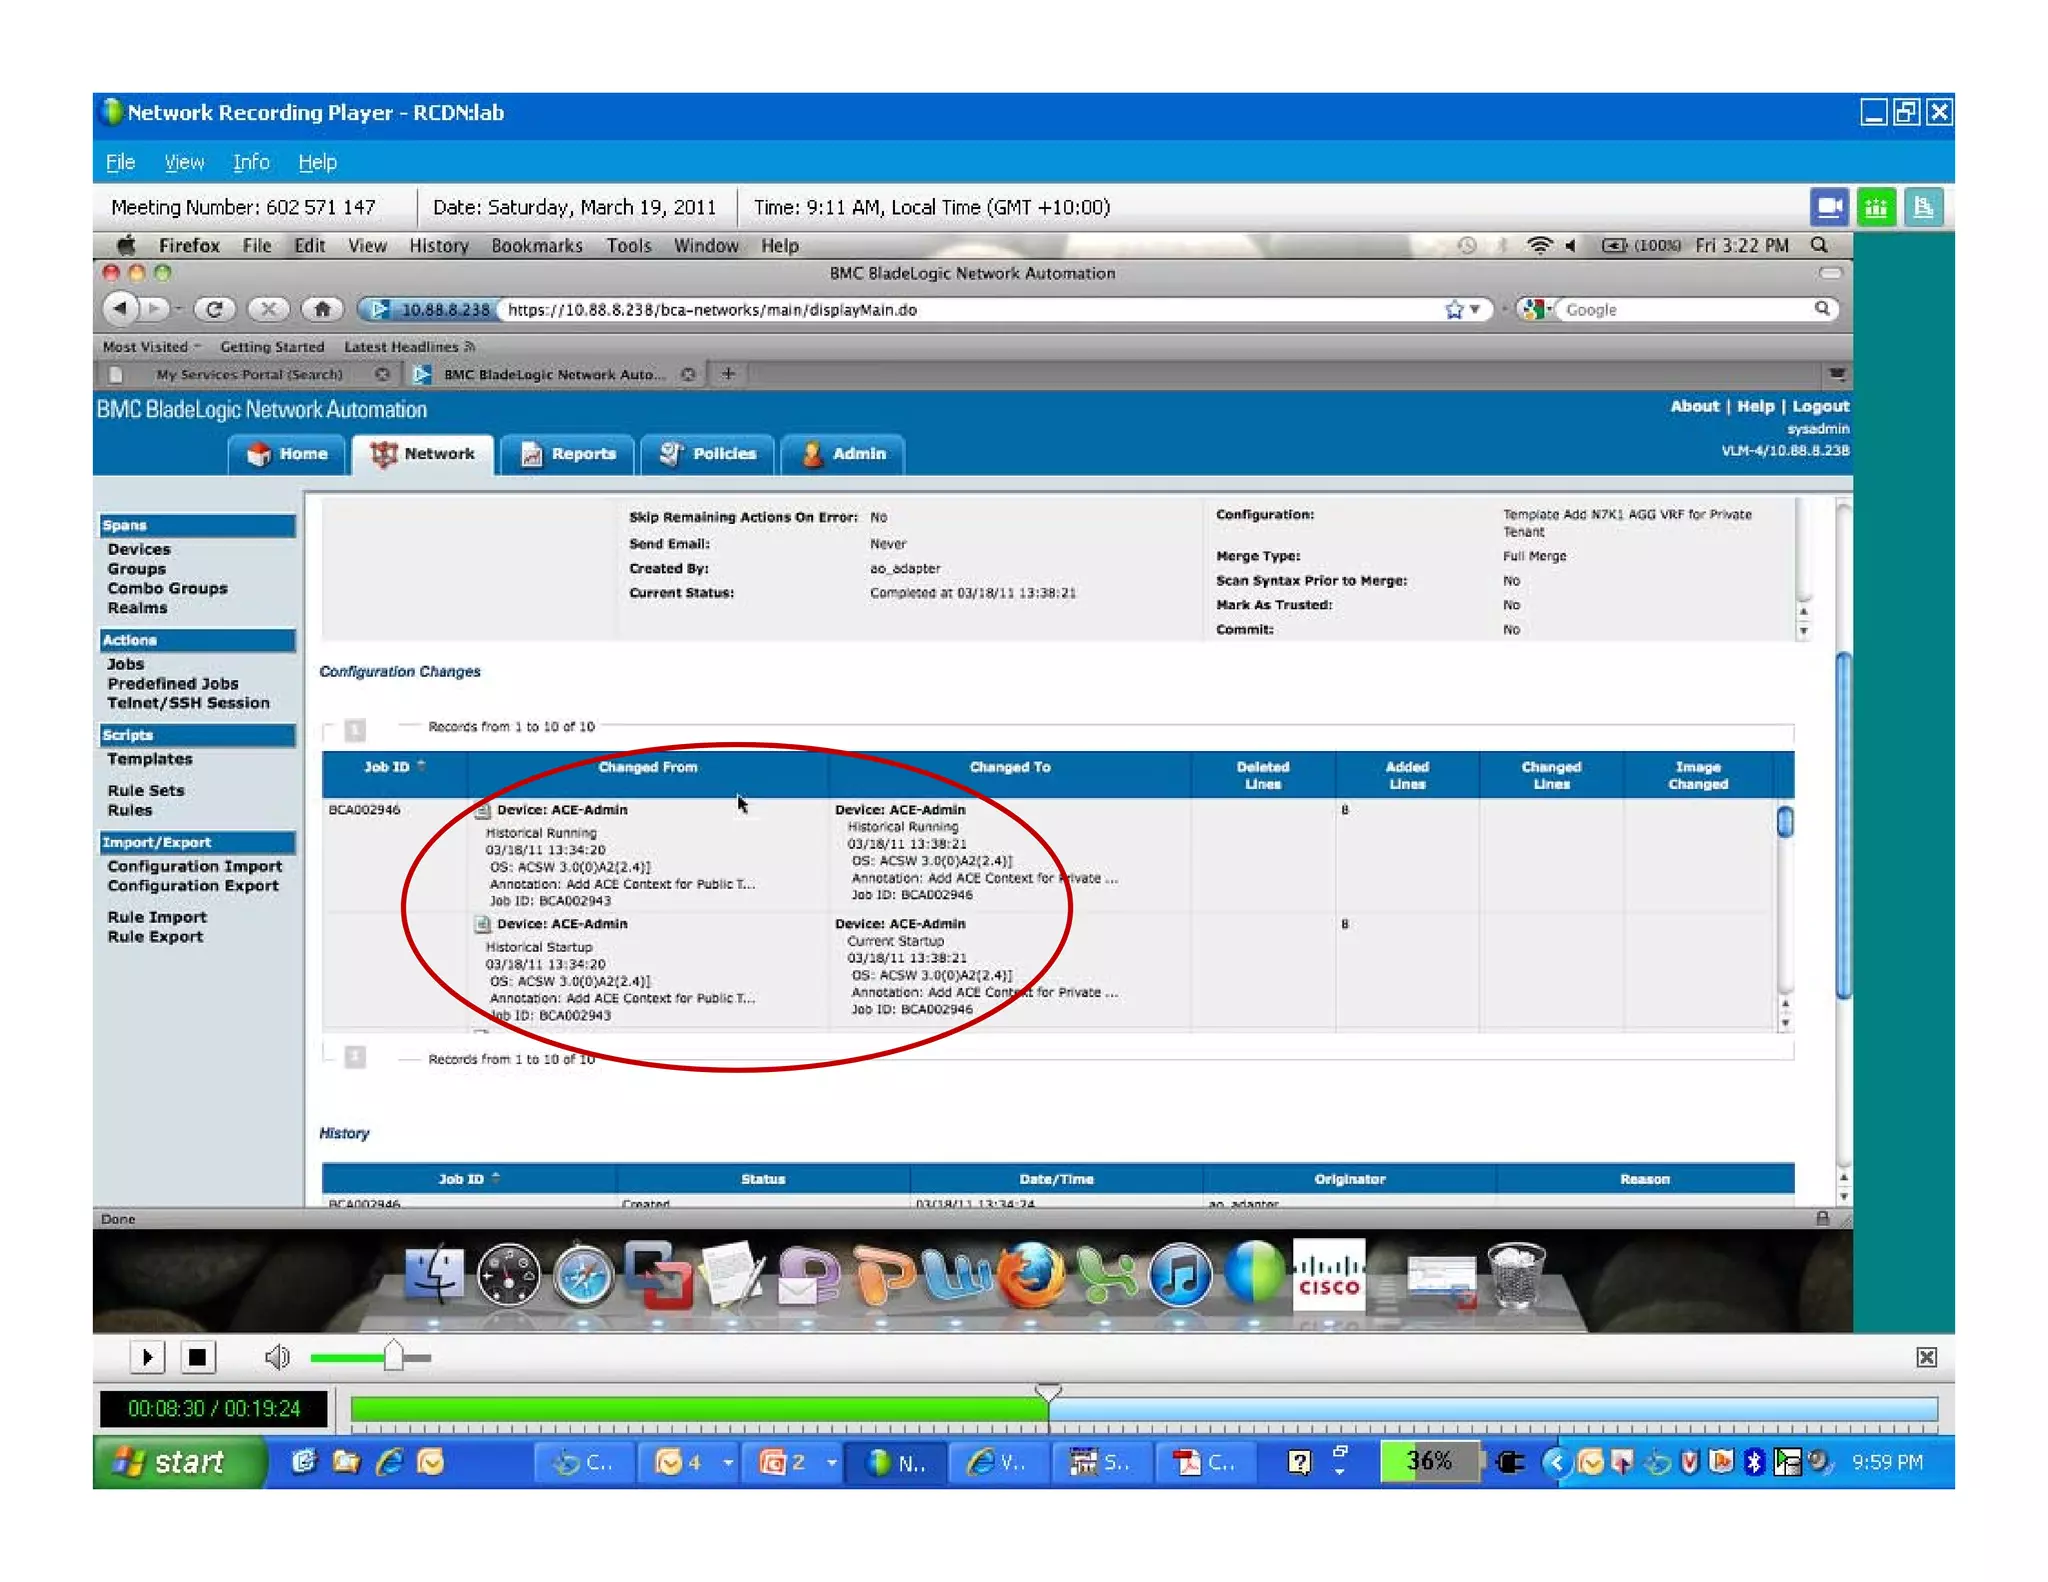
Task: Click the page vertical scrollbar thumb
Action: 1843,825
